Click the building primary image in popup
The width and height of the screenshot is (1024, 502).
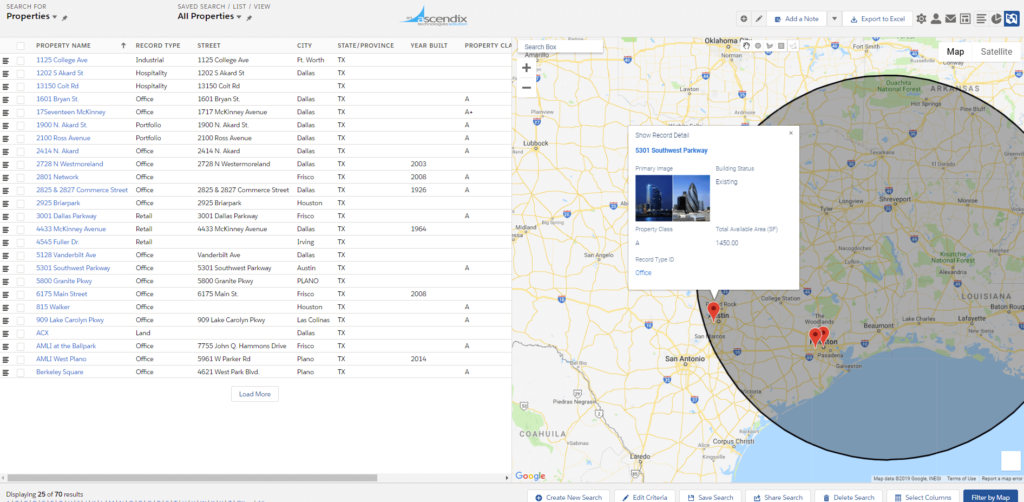(672, 198)
